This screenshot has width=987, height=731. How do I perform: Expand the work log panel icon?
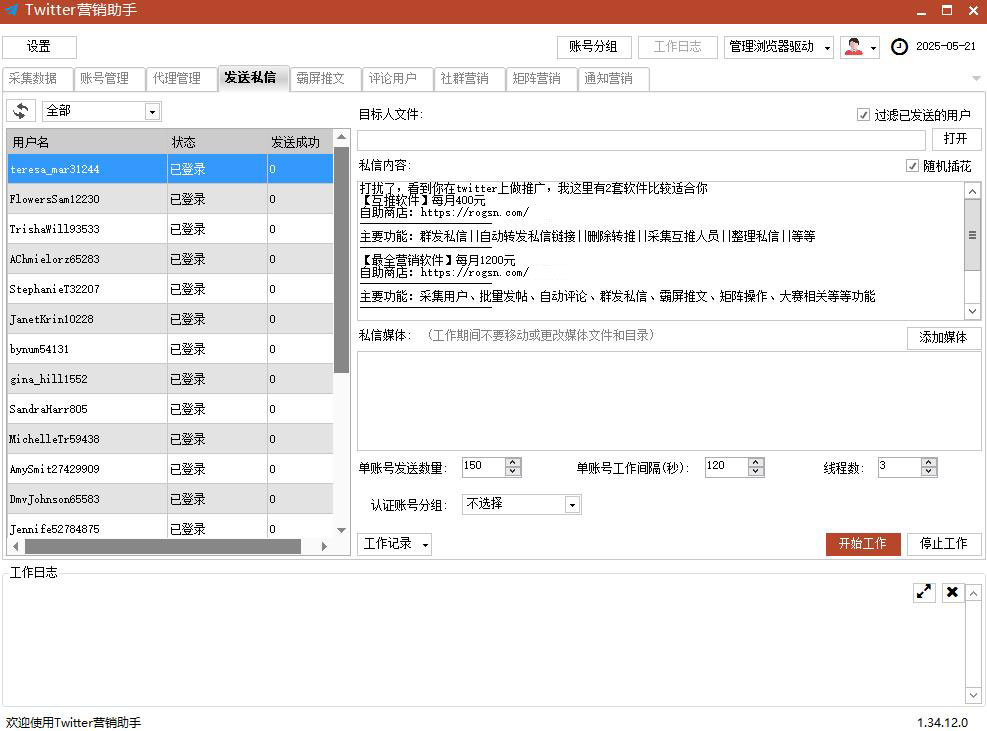[924, 592]
